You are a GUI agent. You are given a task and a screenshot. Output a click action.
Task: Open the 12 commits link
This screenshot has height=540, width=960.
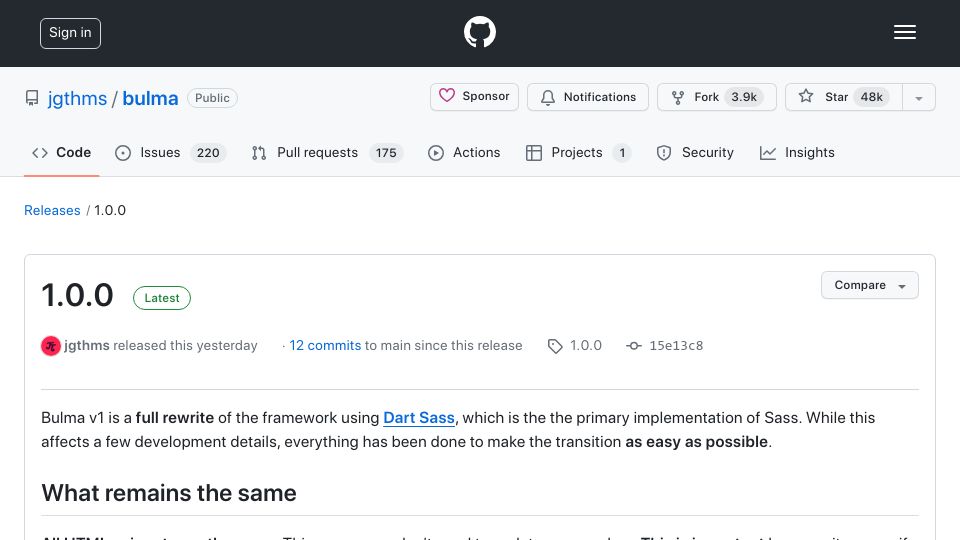[x=325, y=345]
